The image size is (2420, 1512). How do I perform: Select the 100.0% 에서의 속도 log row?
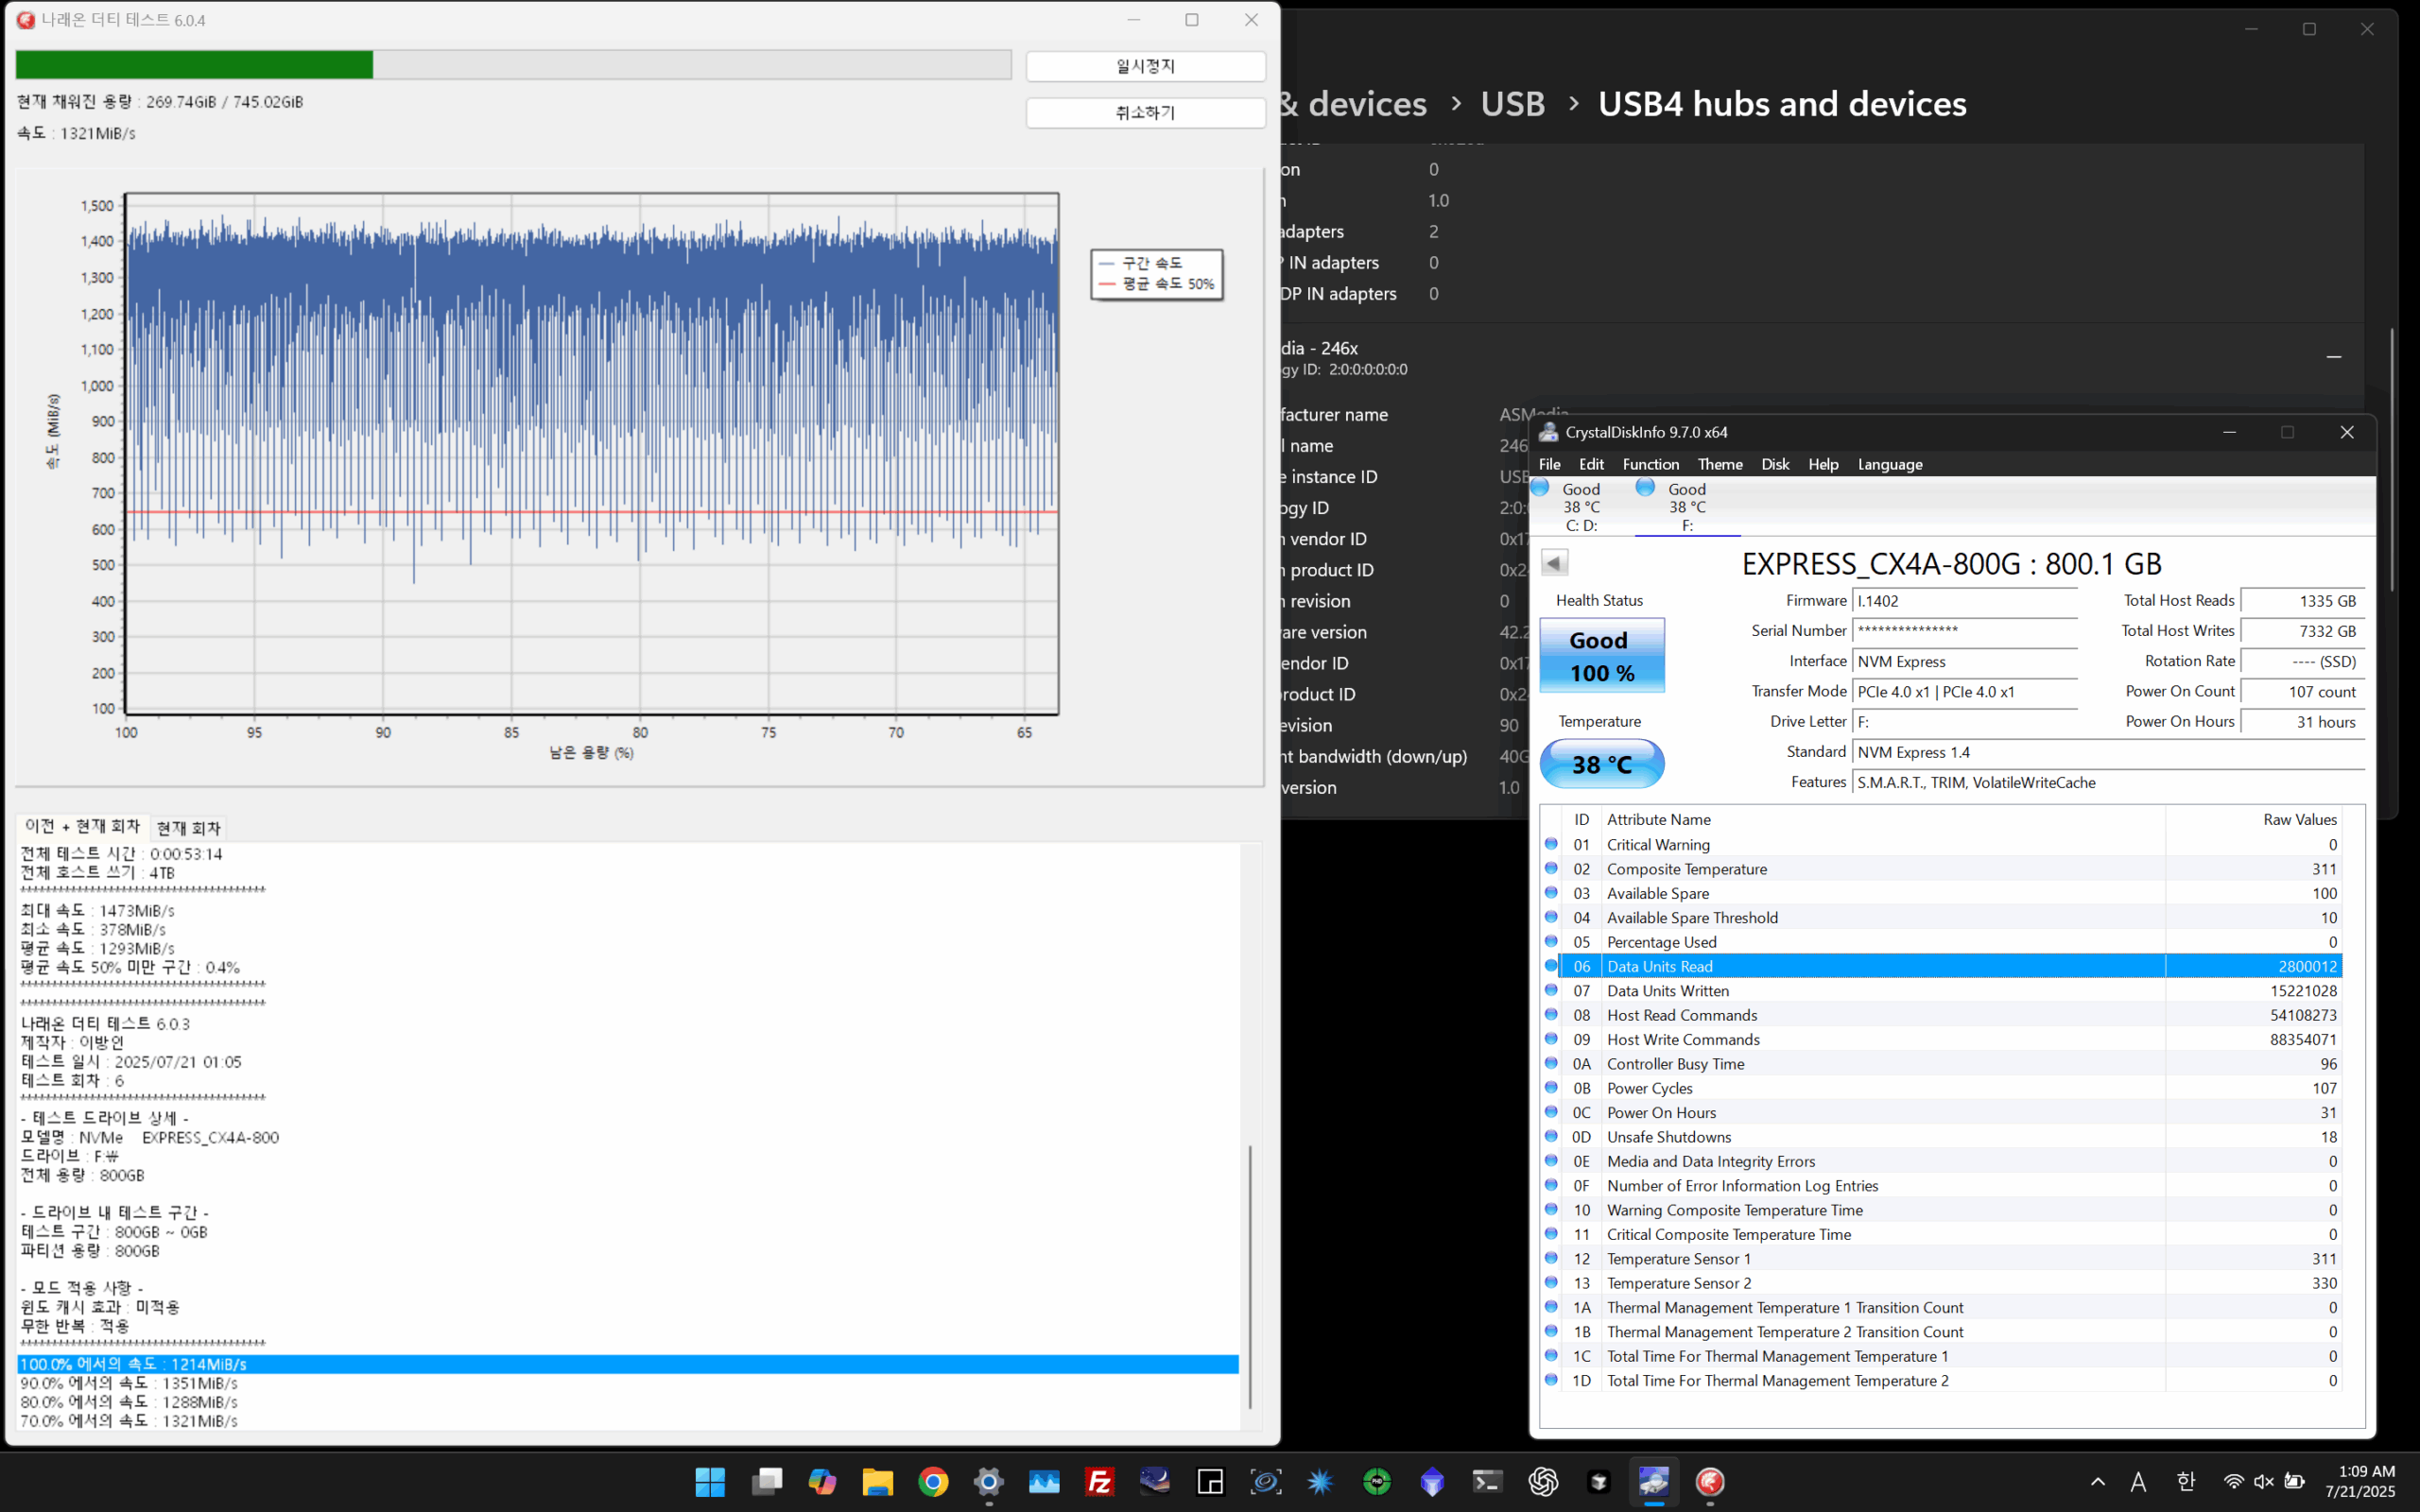pos(628,1364)
